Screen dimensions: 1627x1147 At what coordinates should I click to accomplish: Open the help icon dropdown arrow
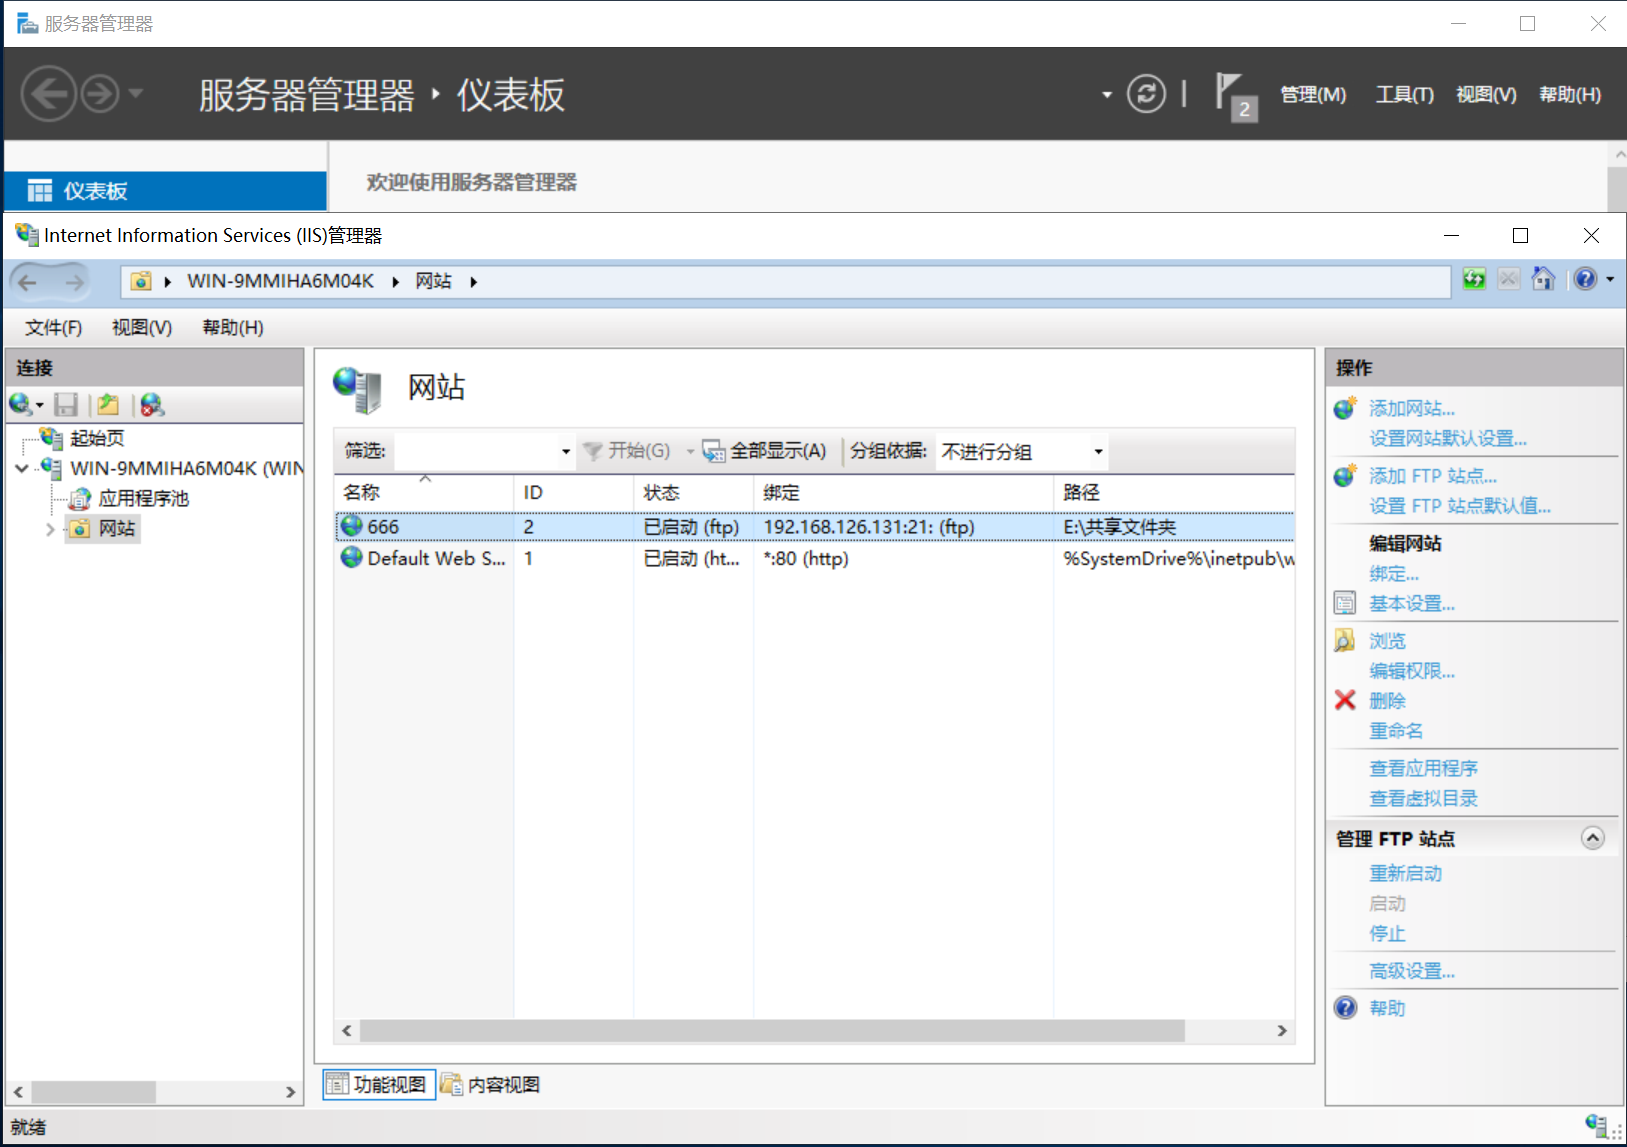(1610, 280)
